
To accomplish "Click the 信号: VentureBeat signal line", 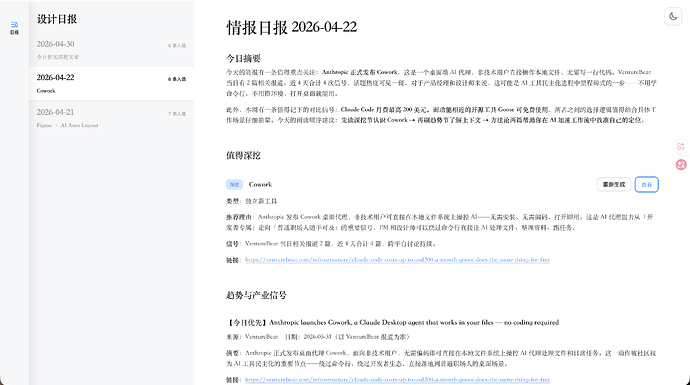I will tap(331, 243).
